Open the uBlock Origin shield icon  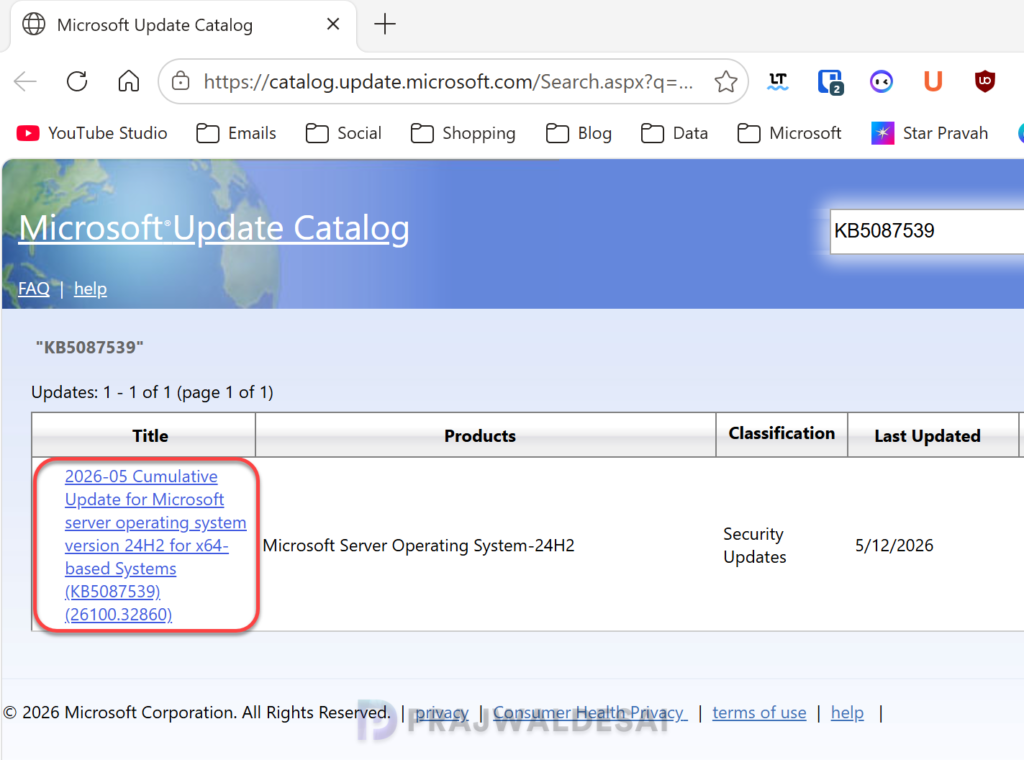point(985,82)
